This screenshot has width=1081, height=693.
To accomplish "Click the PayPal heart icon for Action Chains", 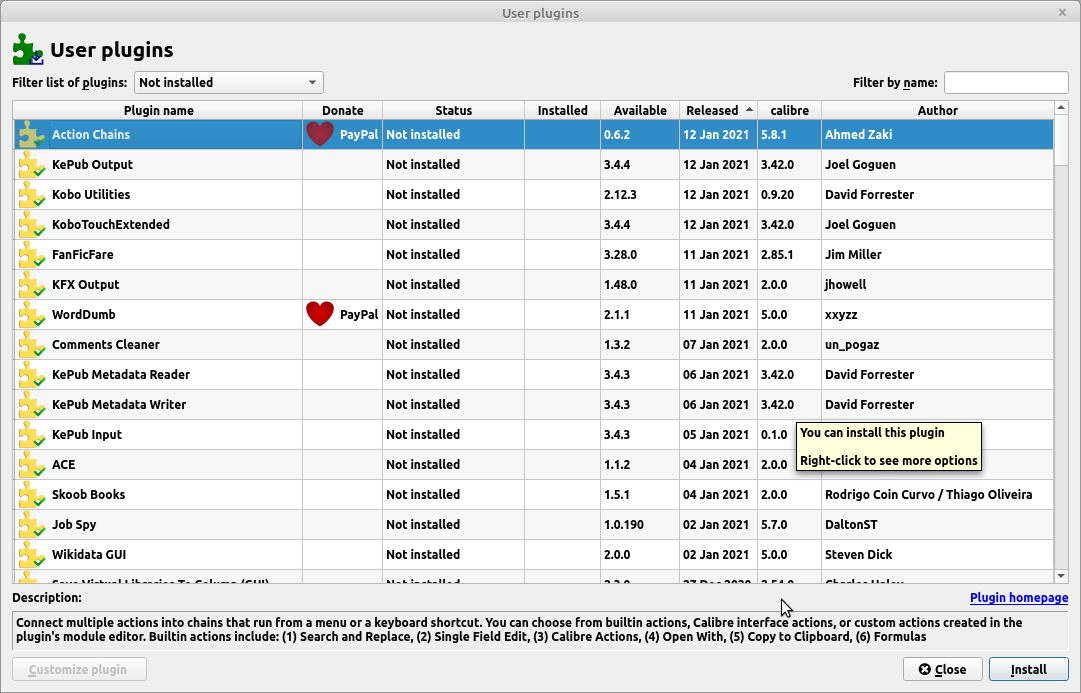I will (x=320, y=135).
